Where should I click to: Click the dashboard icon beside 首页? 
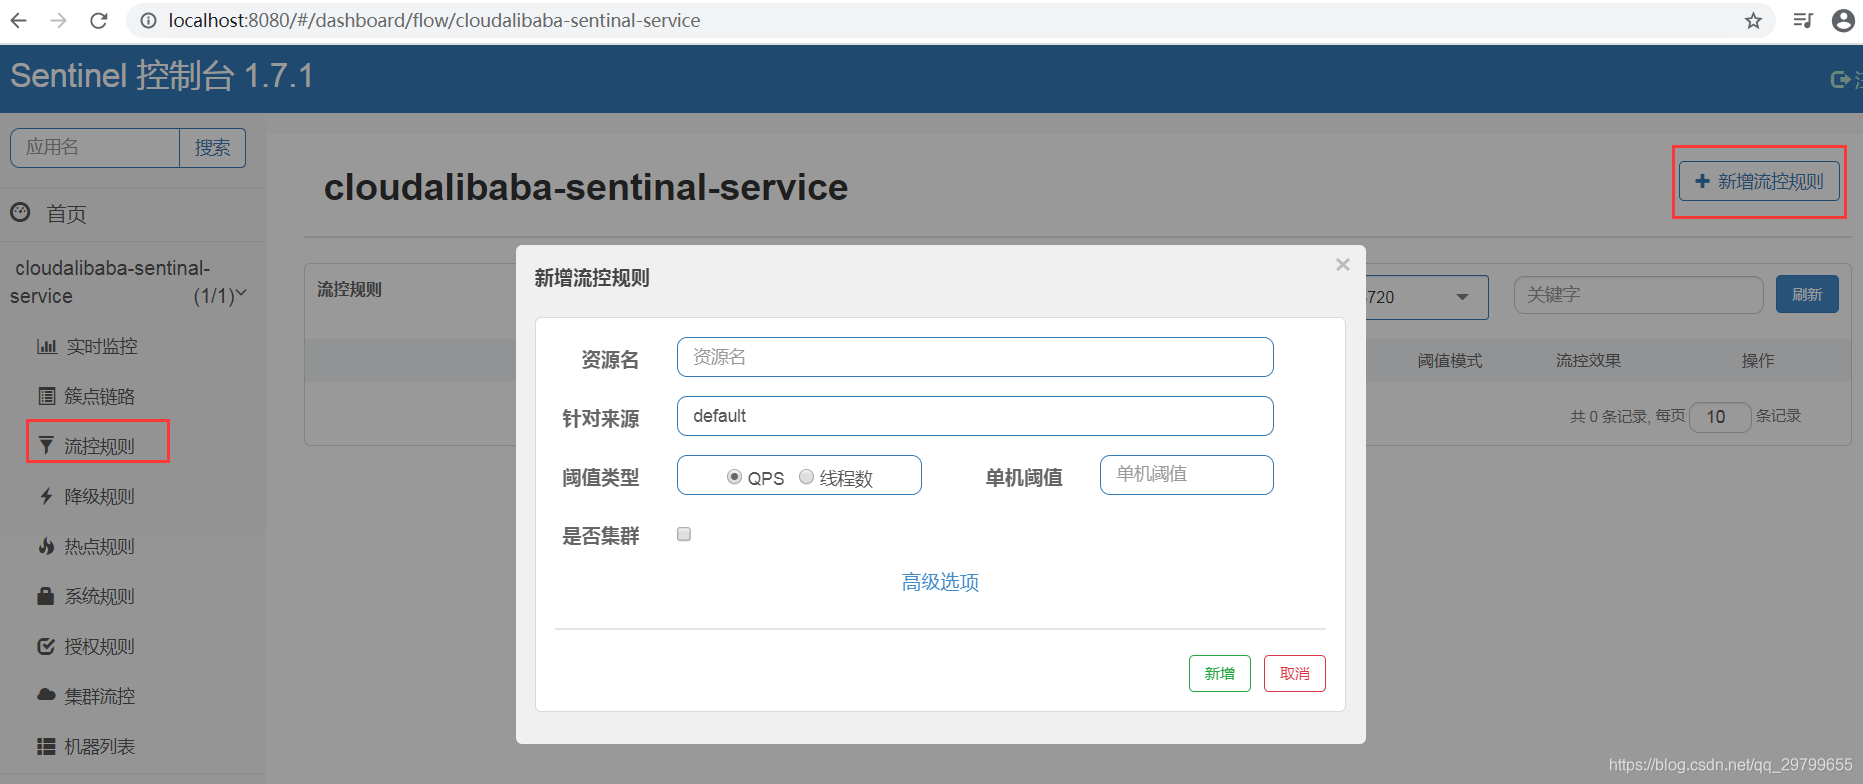(x=20, y=212)
